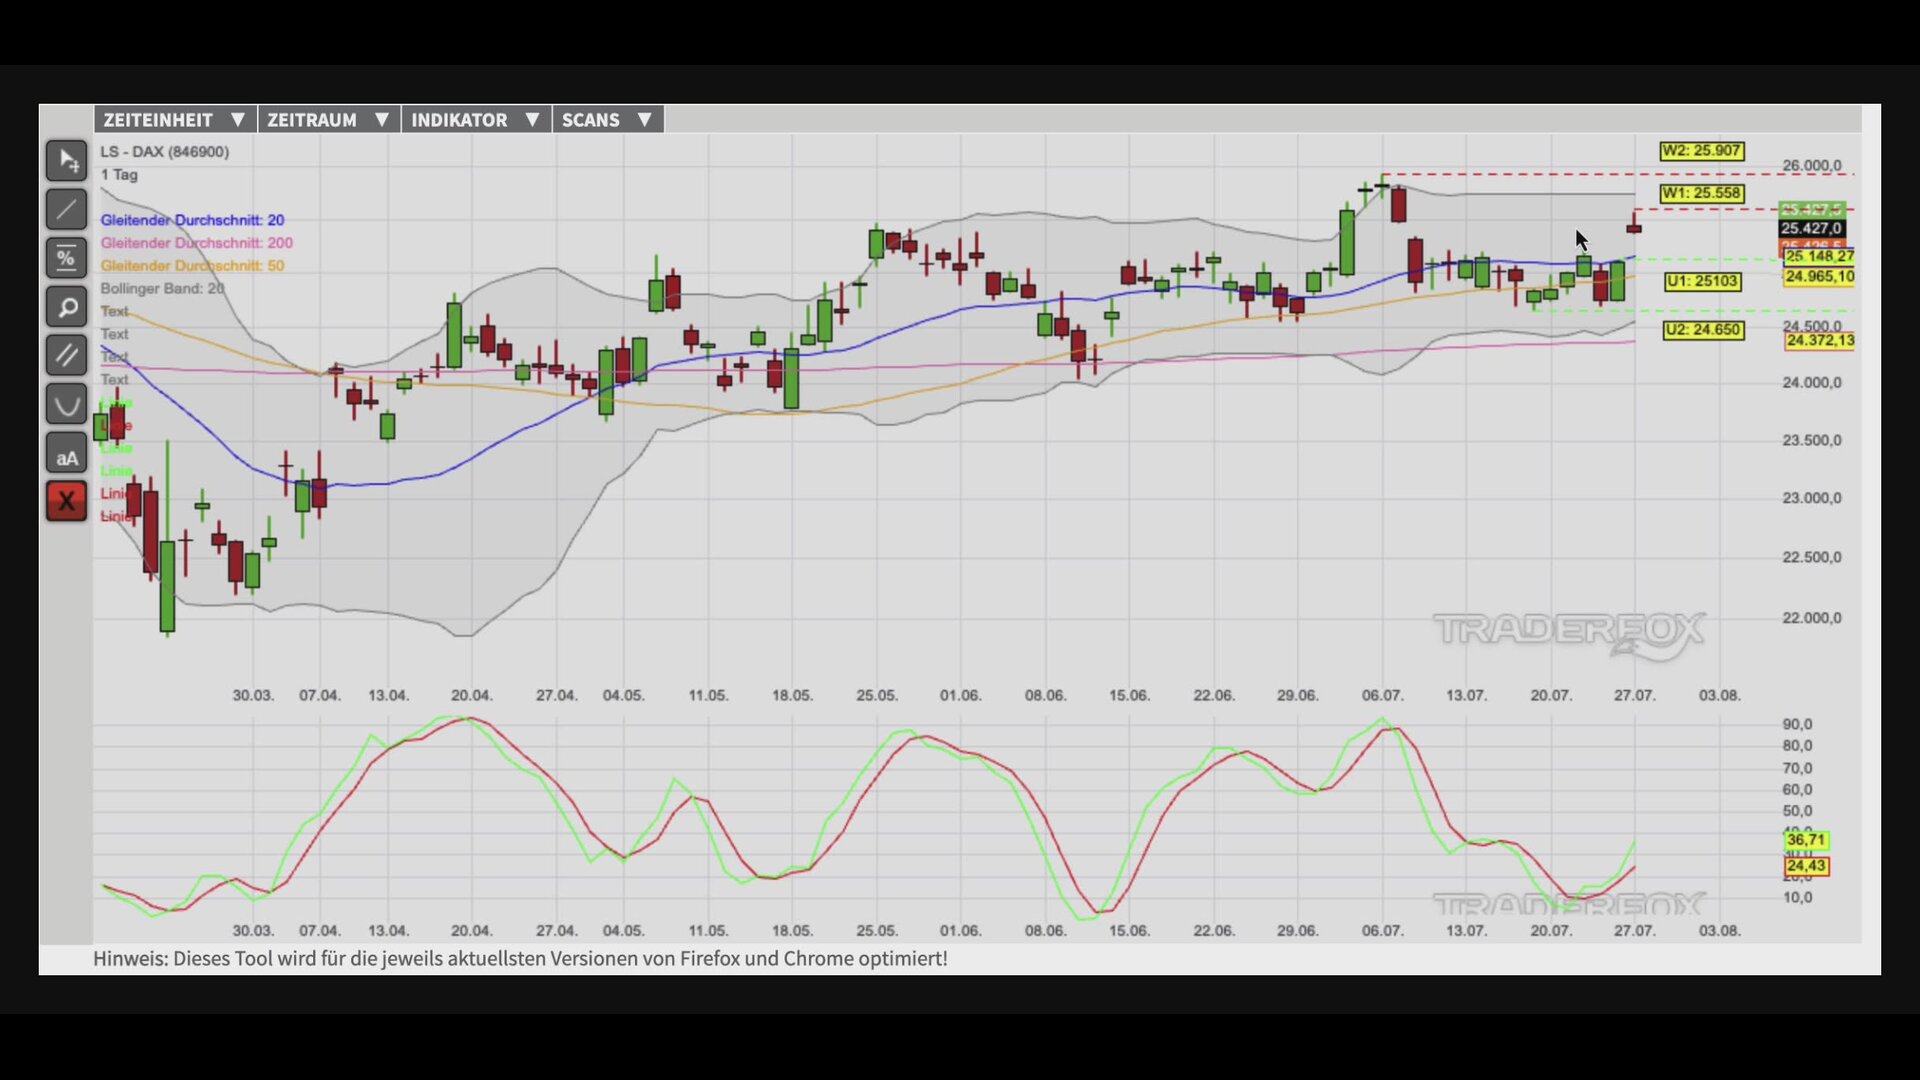Screen dimensions: 1920x1080
Task: Select the cursor pointer tool
Action: (66, 160)
